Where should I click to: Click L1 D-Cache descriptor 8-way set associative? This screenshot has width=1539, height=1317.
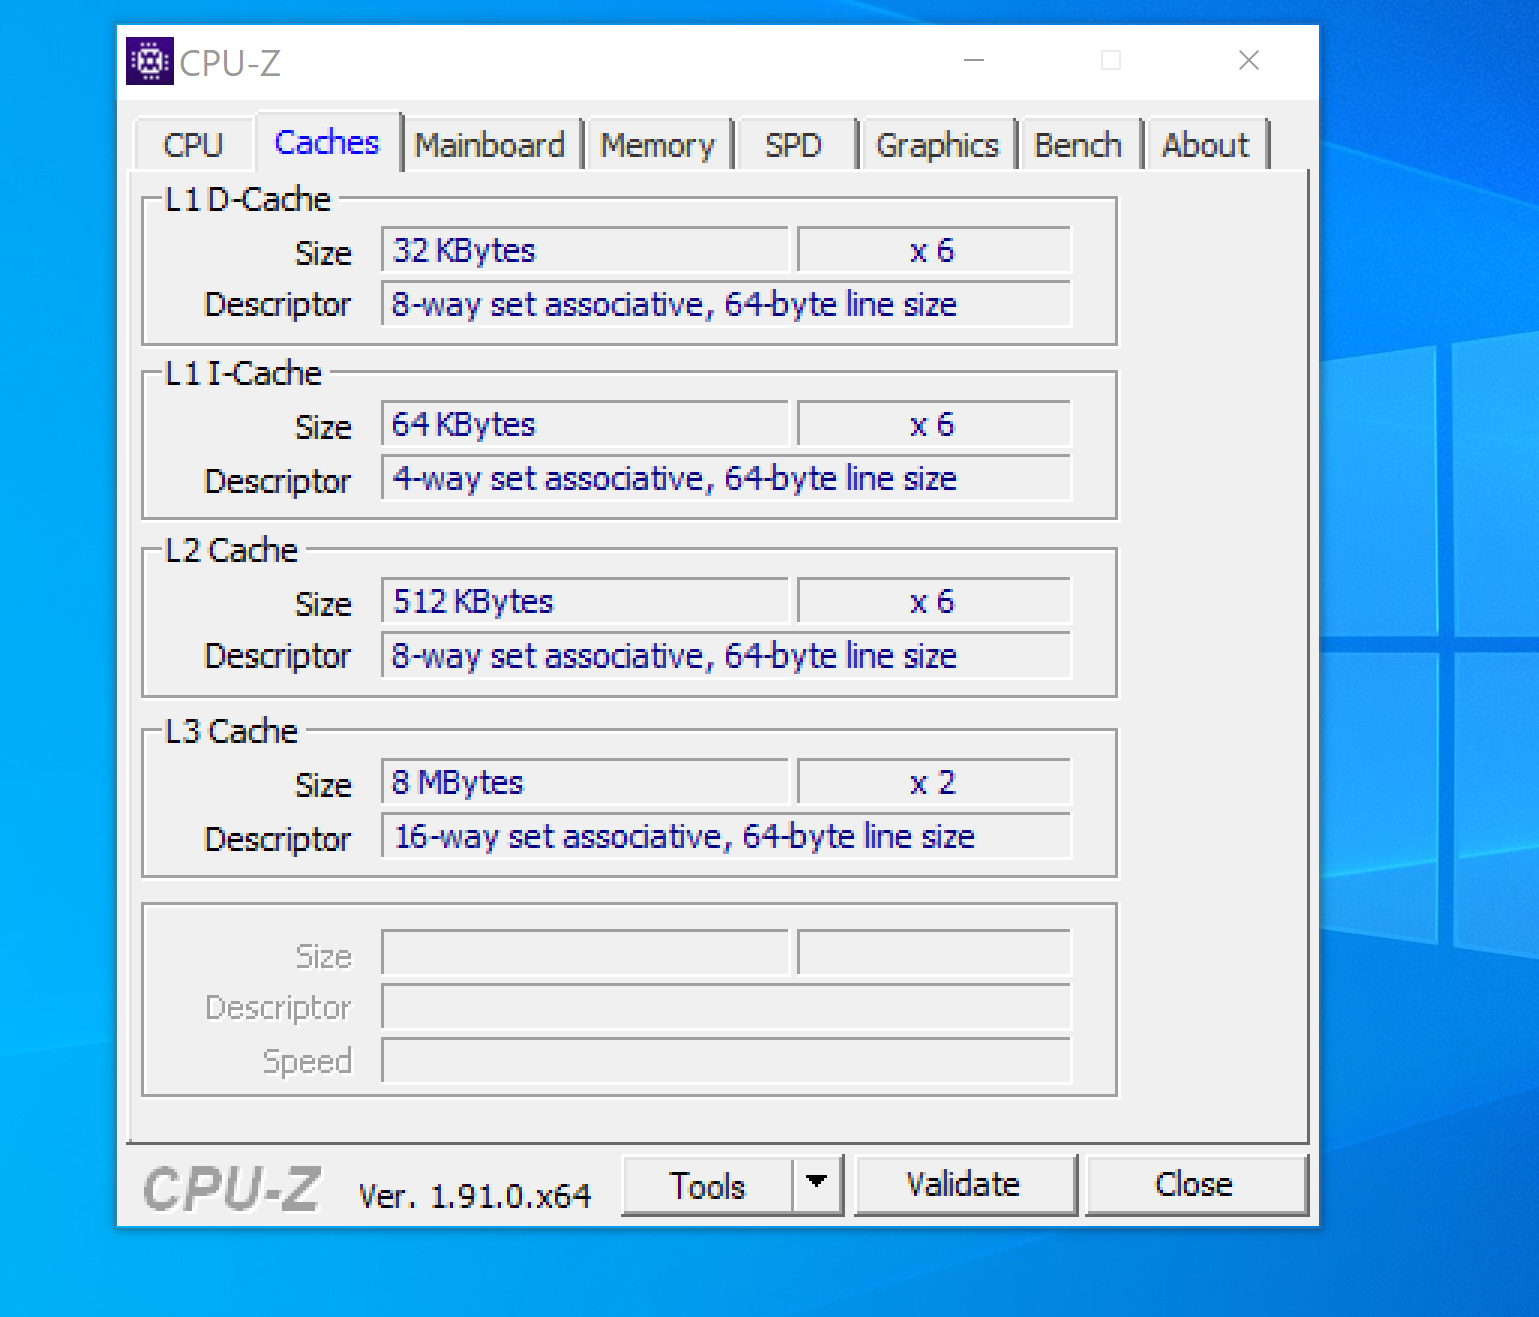point(726,304)
